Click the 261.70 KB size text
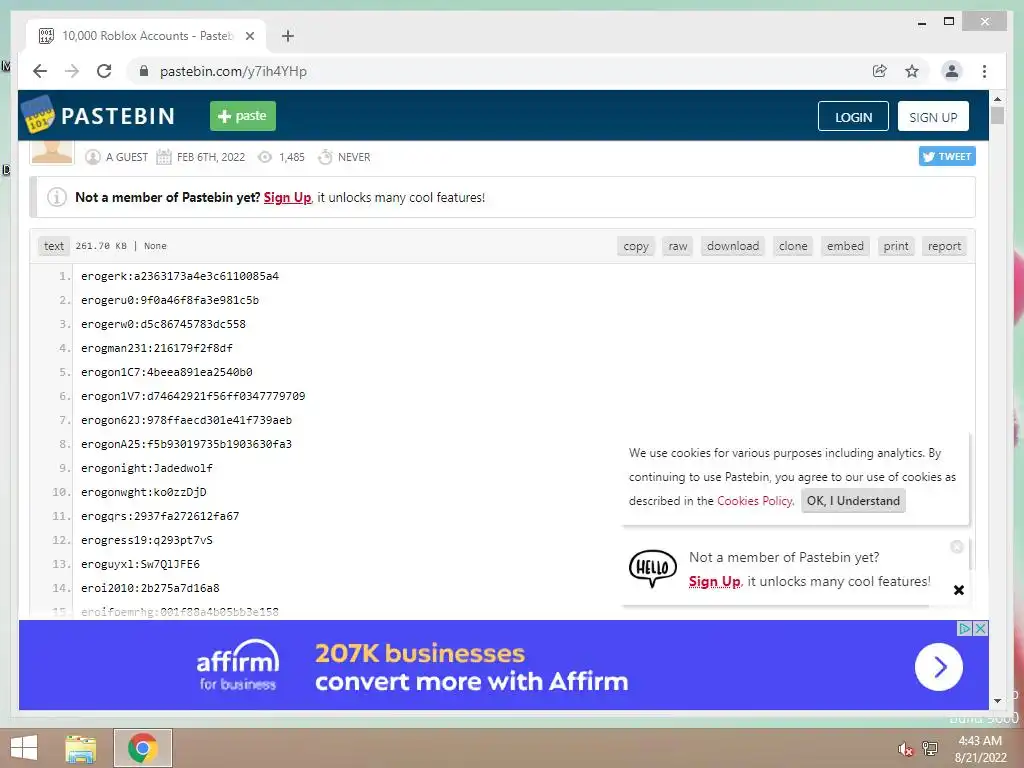1024x768 pixels. (x=101, y=246)
